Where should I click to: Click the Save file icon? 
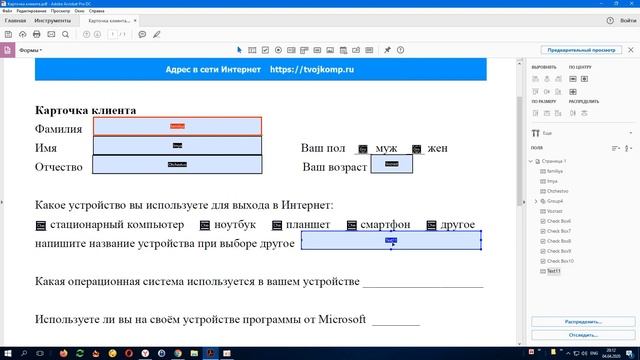tap(8, 34)
